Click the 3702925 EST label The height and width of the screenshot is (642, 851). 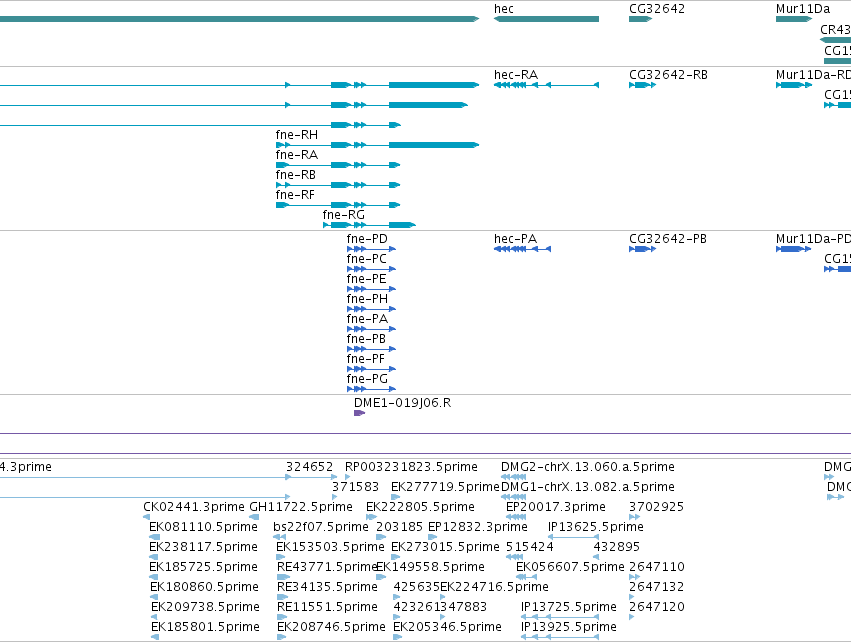(656, 507)
